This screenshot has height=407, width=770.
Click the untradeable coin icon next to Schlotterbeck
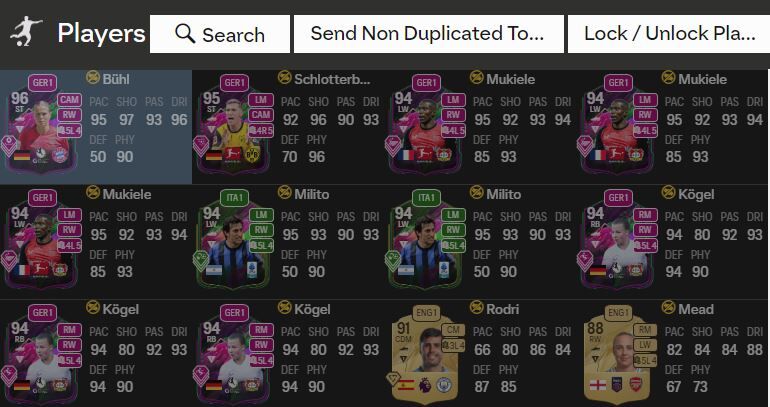click(x=284, y=78)
